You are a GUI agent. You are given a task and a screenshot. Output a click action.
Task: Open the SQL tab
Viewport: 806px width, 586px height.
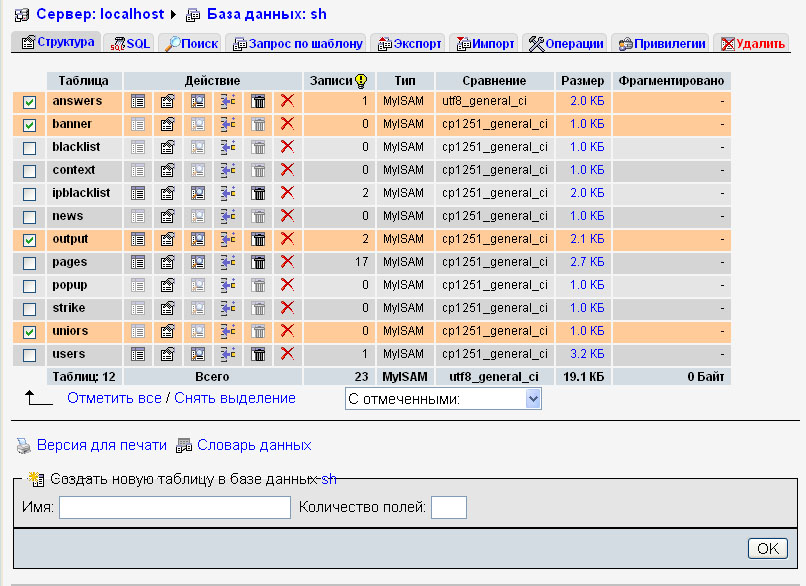tap(130, 44)
